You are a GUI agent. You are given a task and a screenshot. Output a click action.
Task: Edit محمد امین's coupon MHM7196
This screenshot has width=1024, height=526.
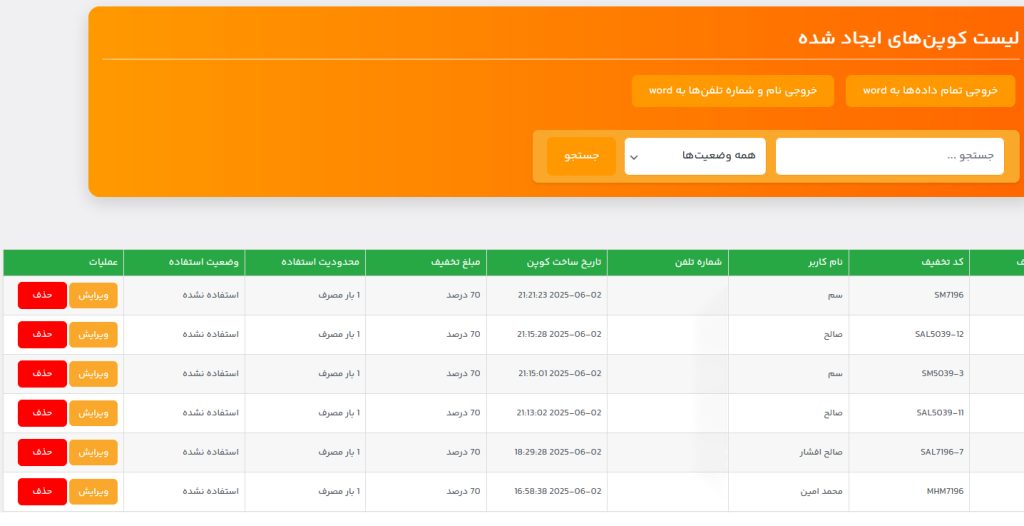[93, 491]
